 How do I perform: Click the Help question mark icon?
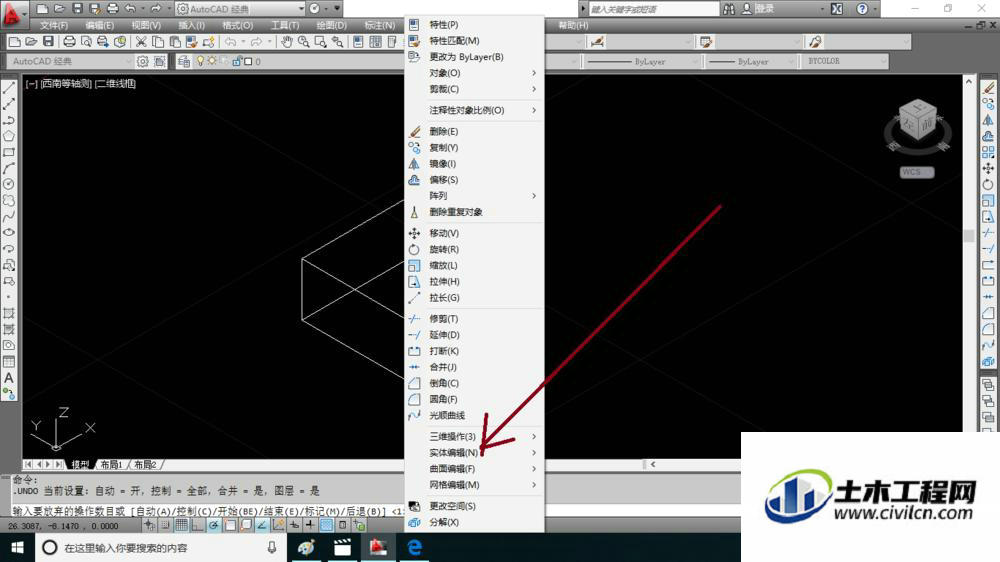862,9
